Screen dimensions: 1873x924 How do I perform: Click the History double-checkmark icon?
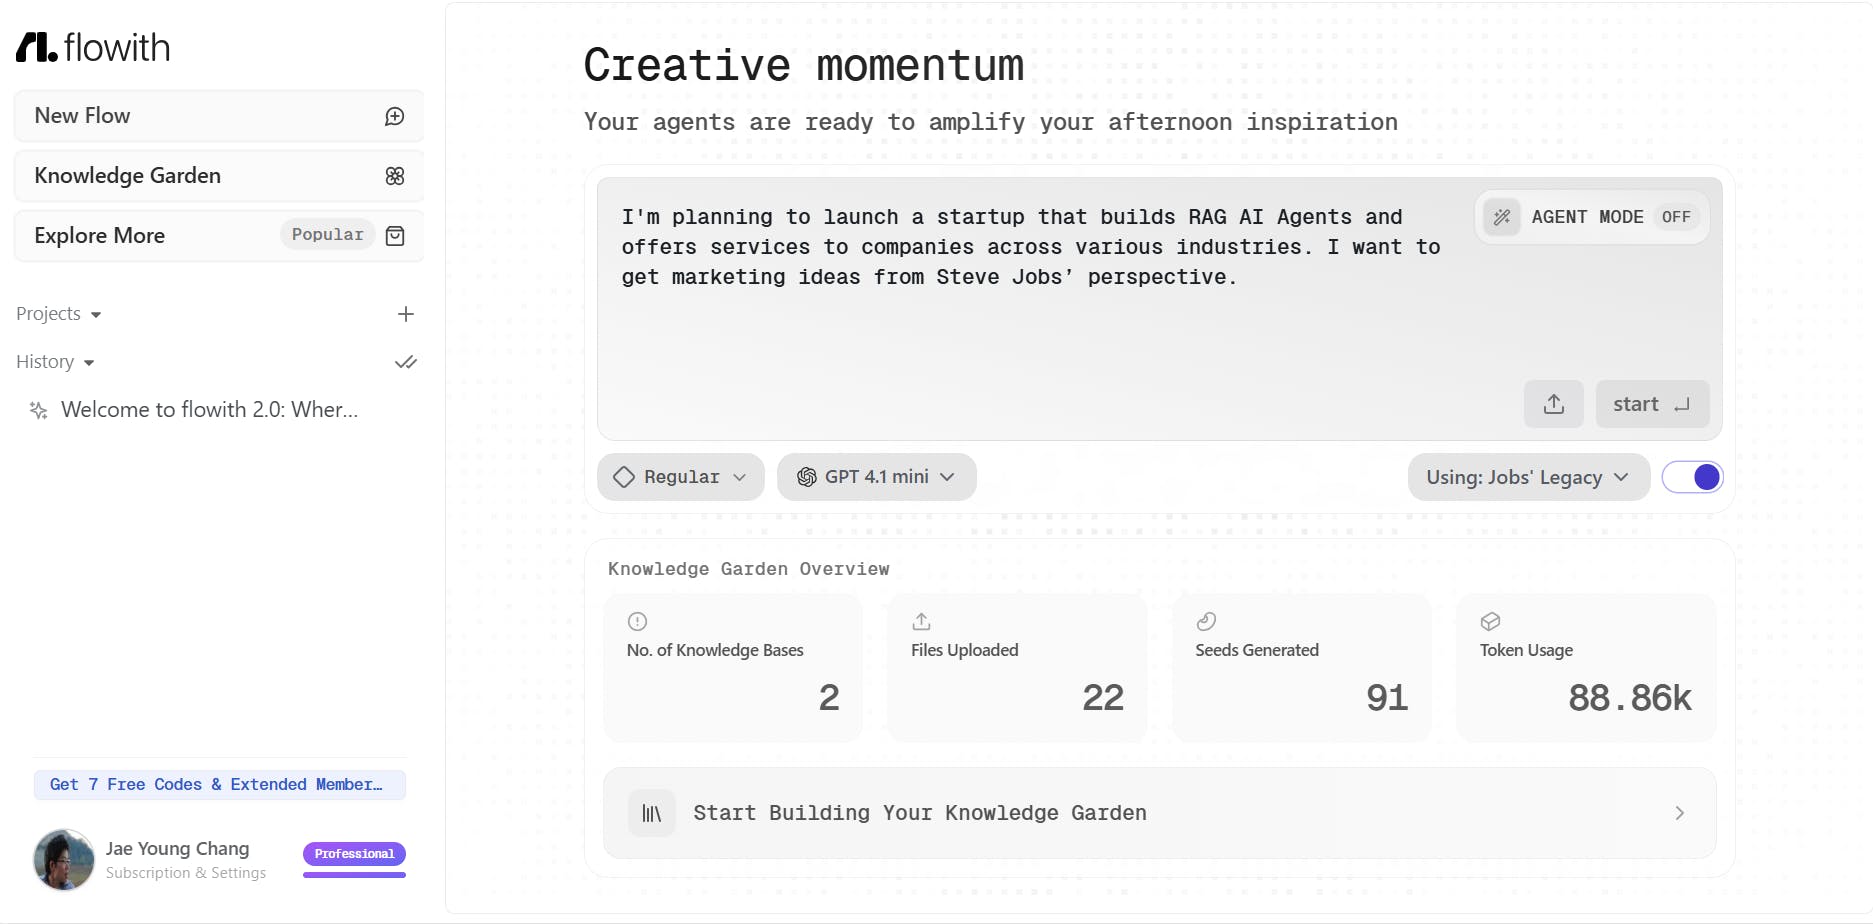tap(405, 362)
